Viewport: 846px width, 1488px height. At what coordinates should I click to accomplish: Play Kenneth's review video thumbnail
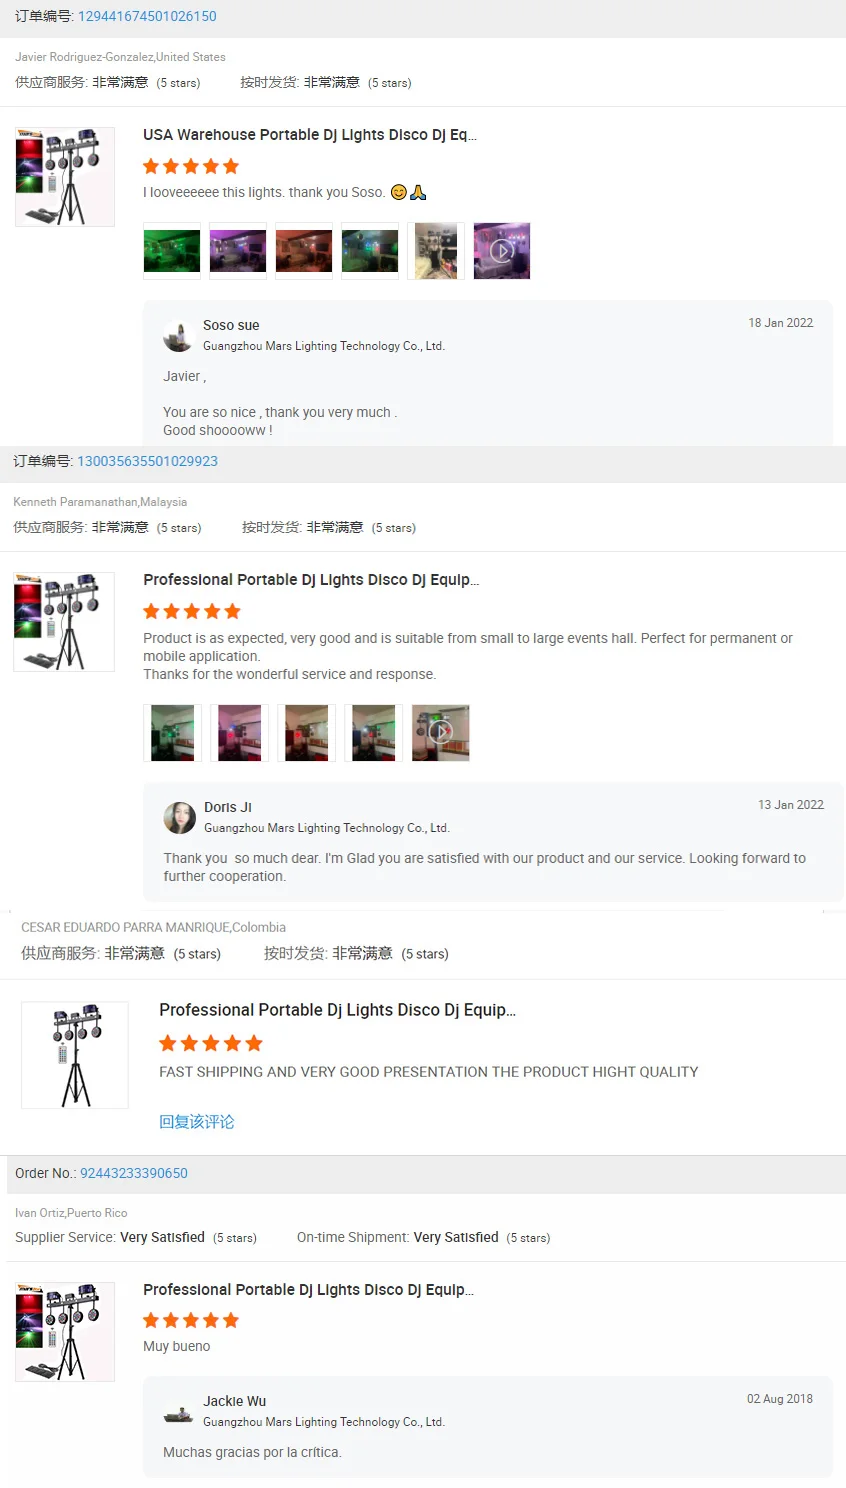point(441,733)
